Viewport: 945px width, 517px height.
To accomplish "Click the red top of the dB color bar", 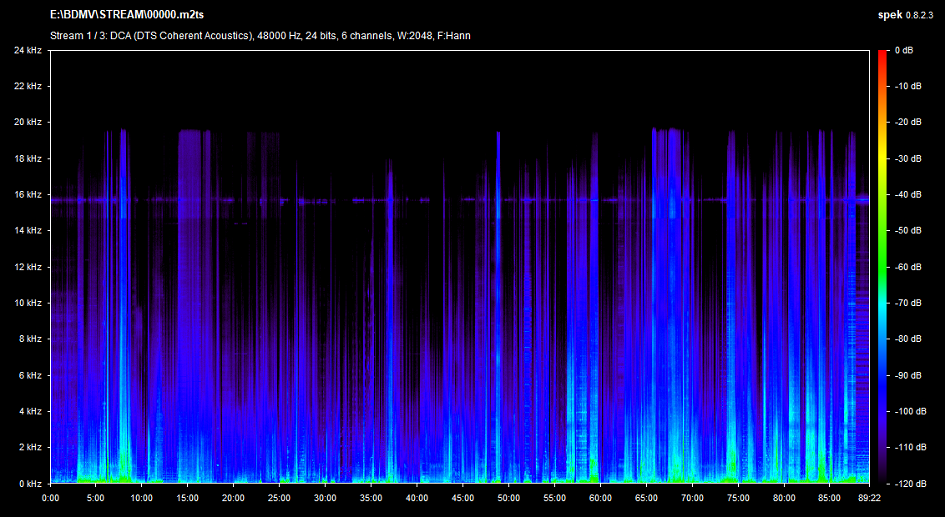I will coord(882,58).
